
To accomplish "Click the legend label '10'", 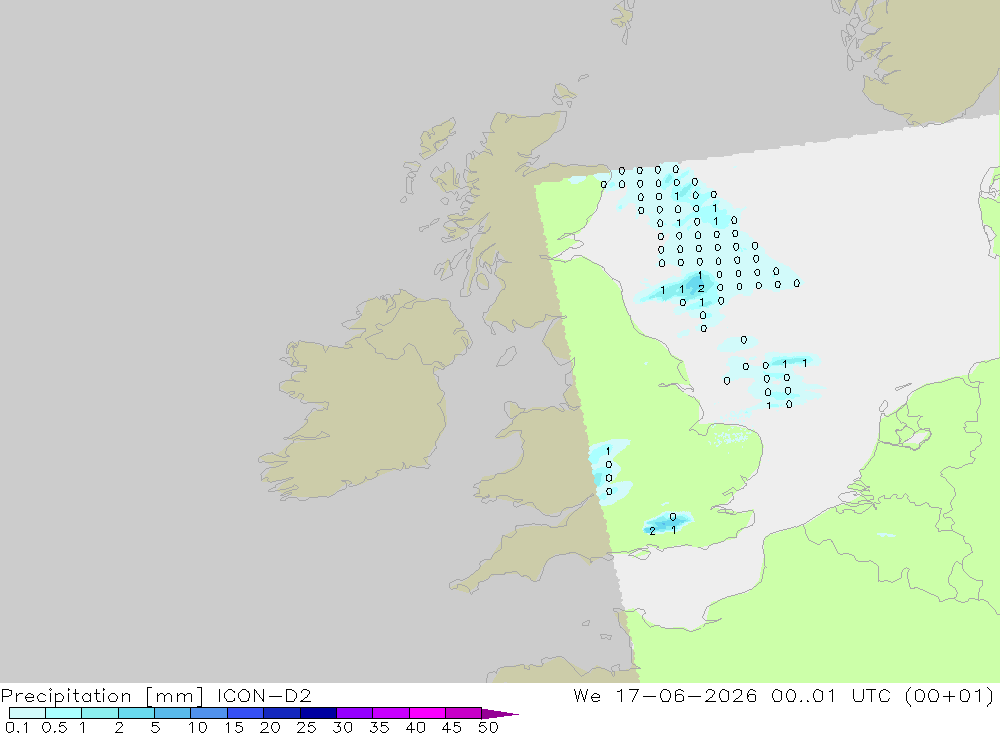I will (197, 727).
